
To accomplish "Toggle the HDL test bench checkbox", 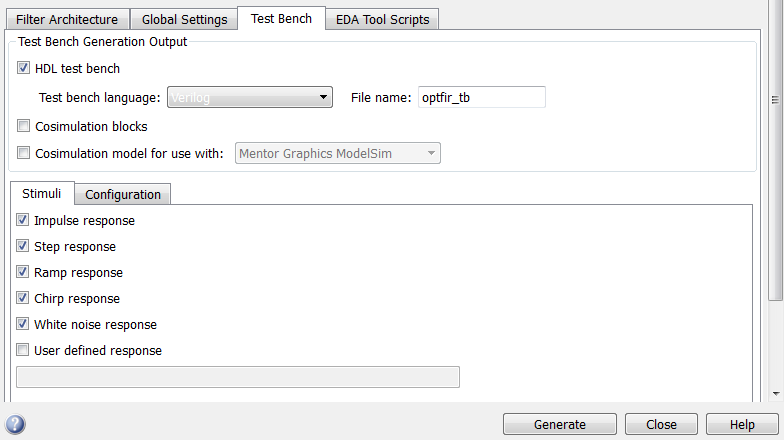I will [24, 69].
